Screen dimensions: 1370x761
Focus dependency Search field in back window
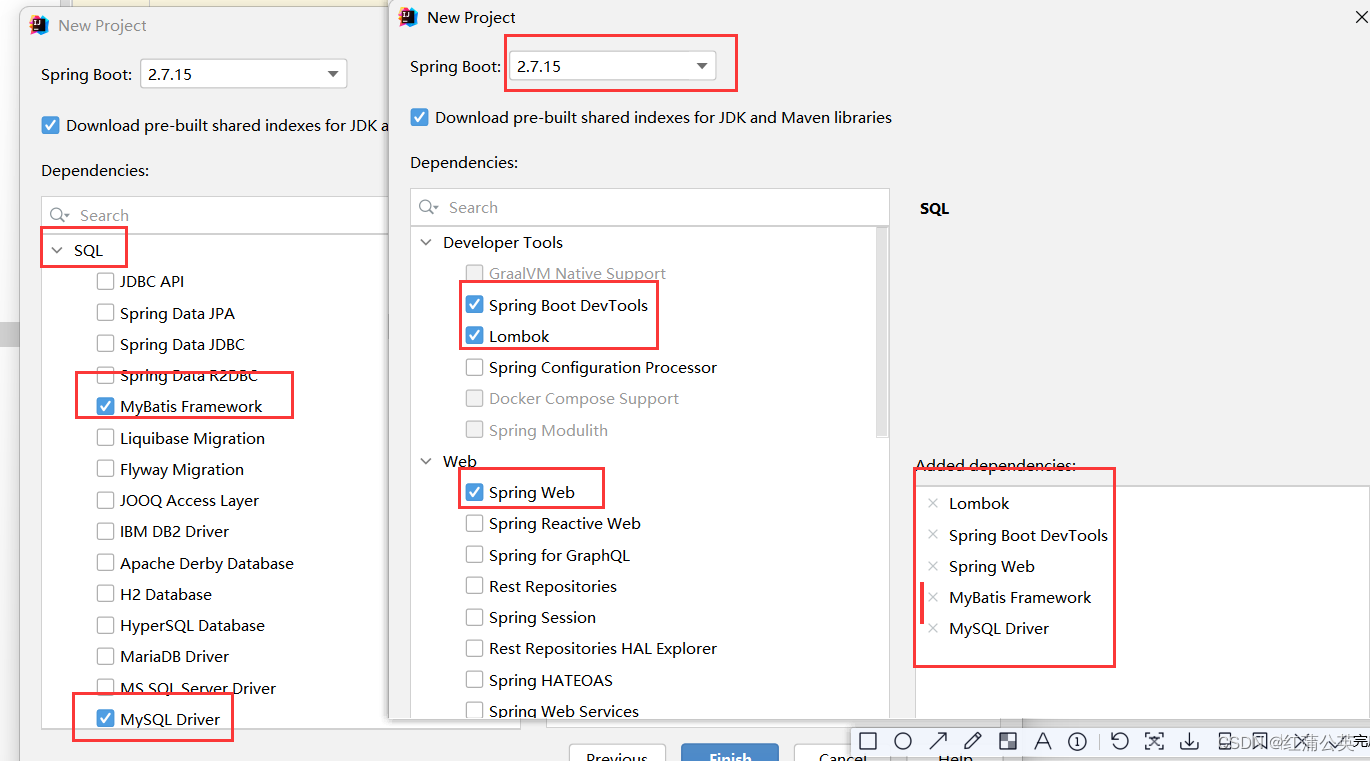click(215, 215)
